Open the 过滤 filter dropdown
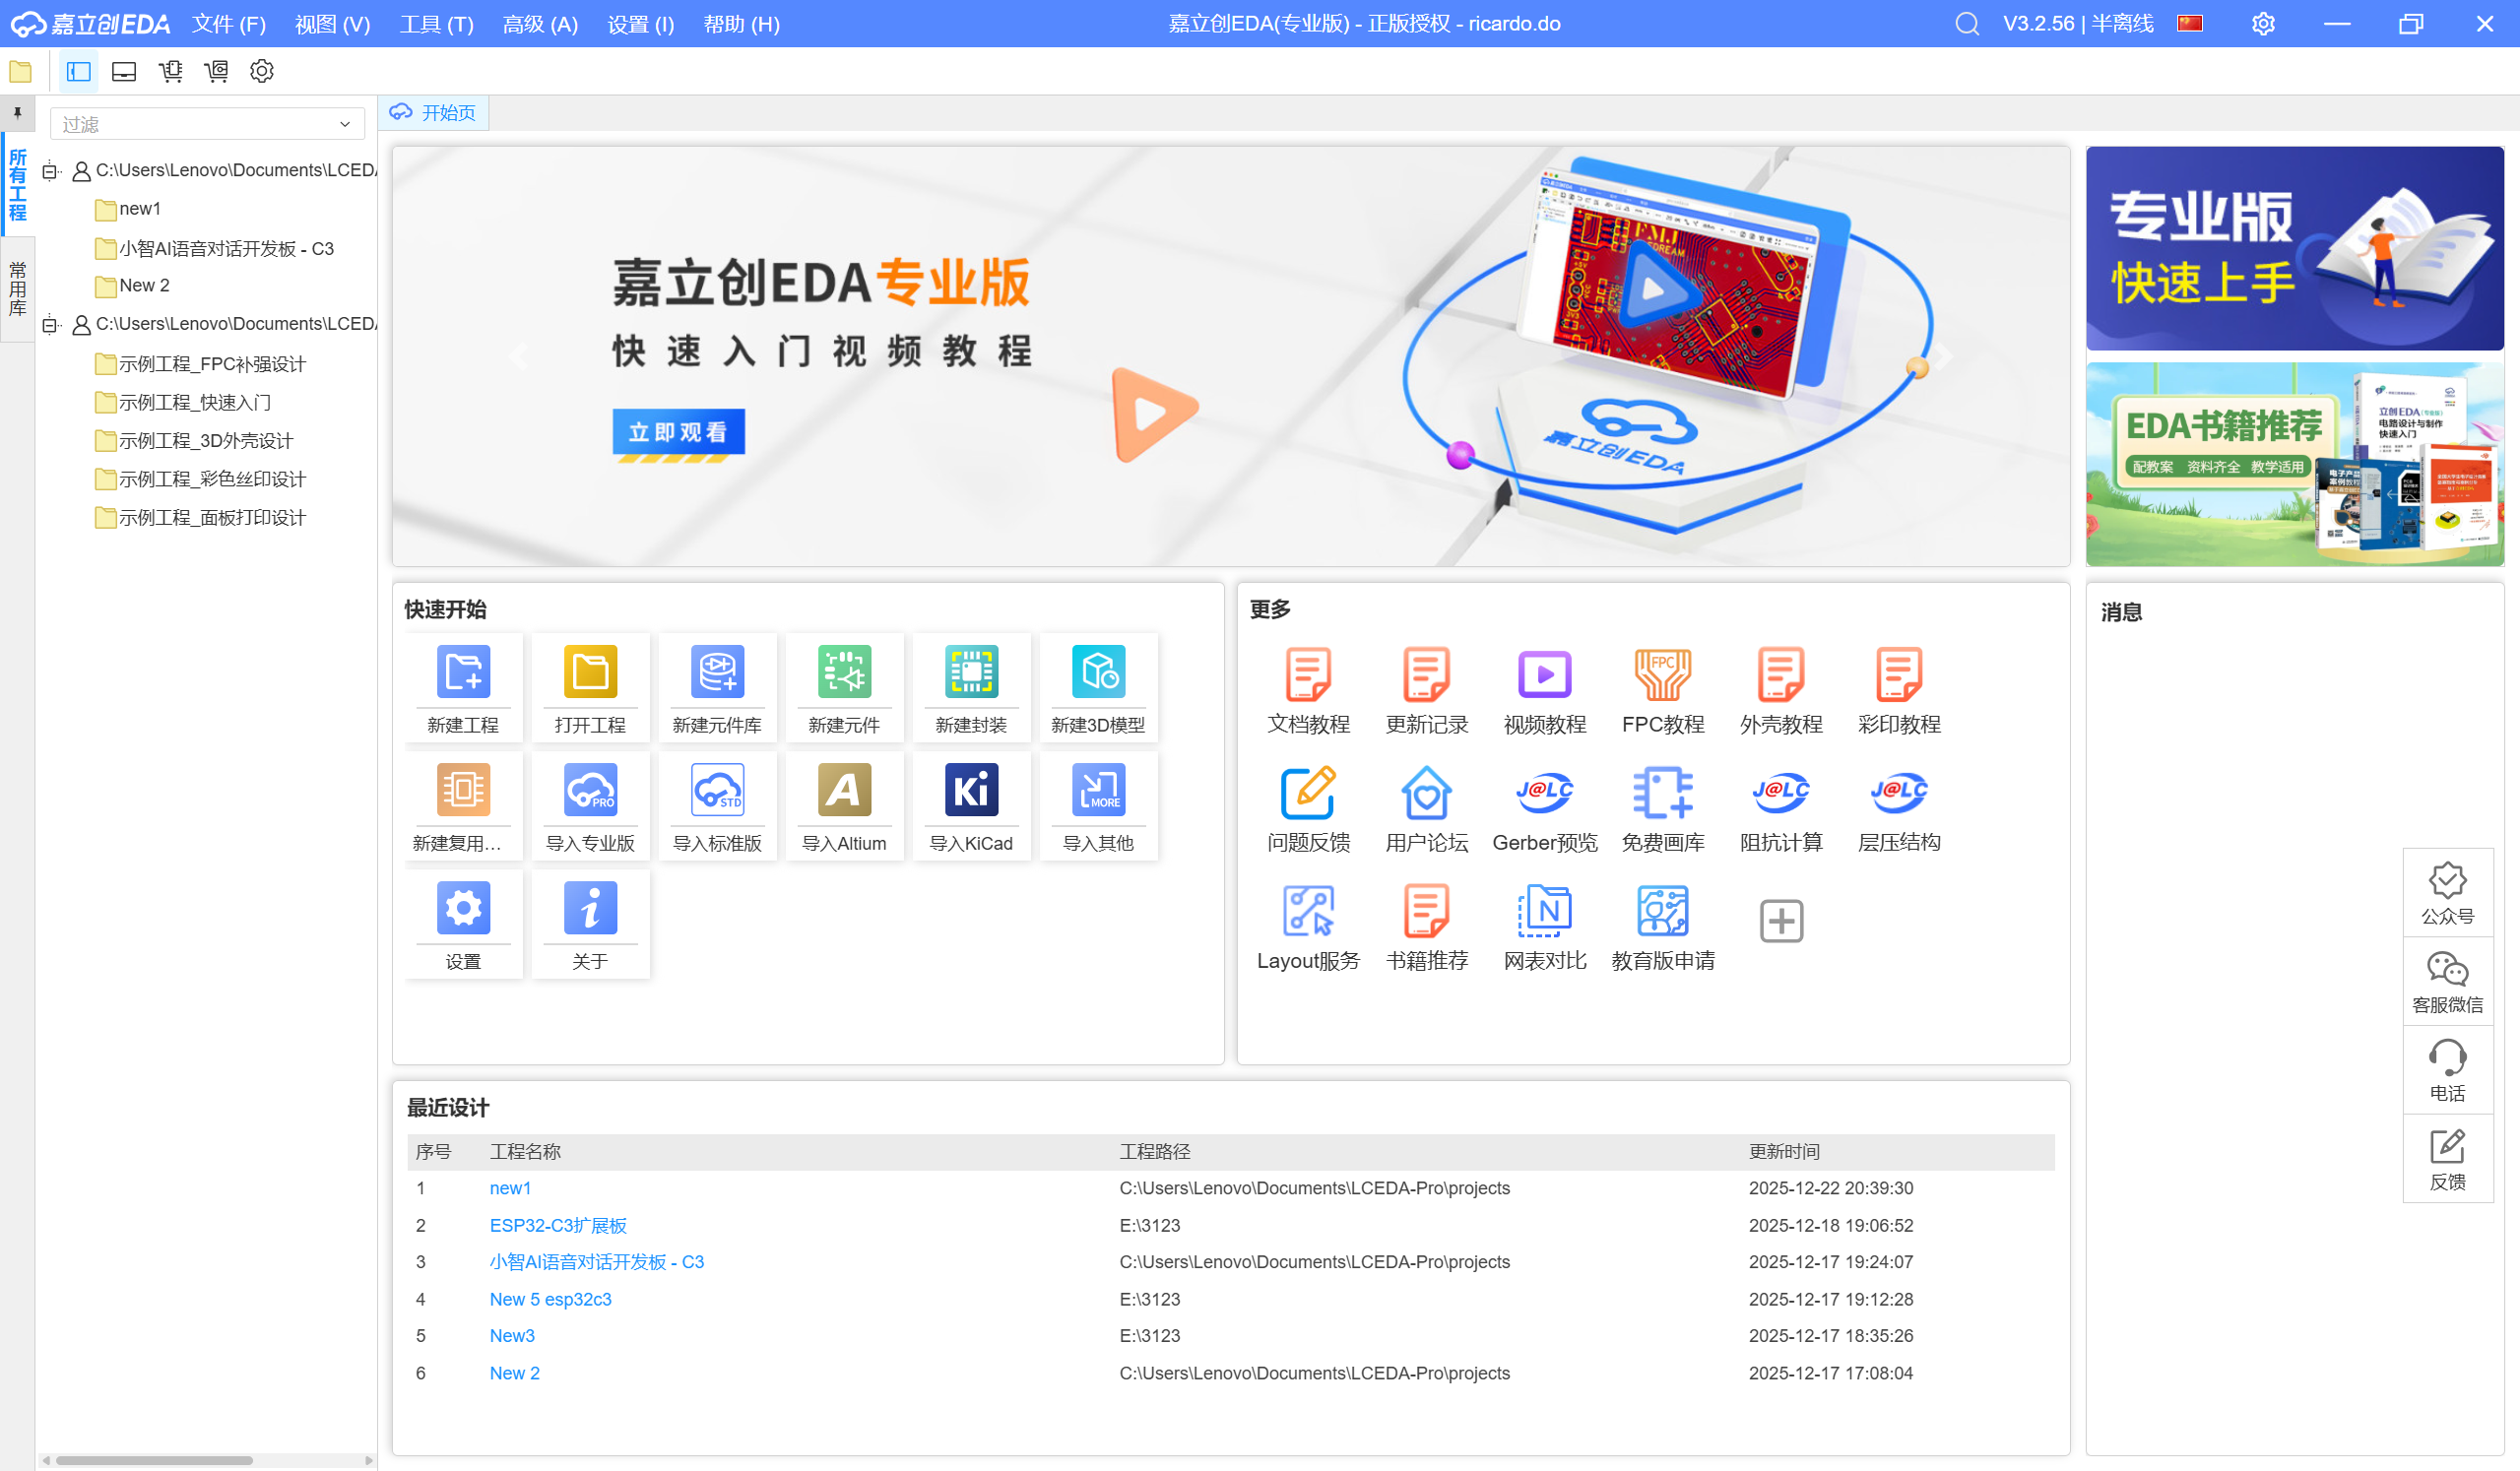The width and height of the screenshot is (2520, 1471). [344, 125]
